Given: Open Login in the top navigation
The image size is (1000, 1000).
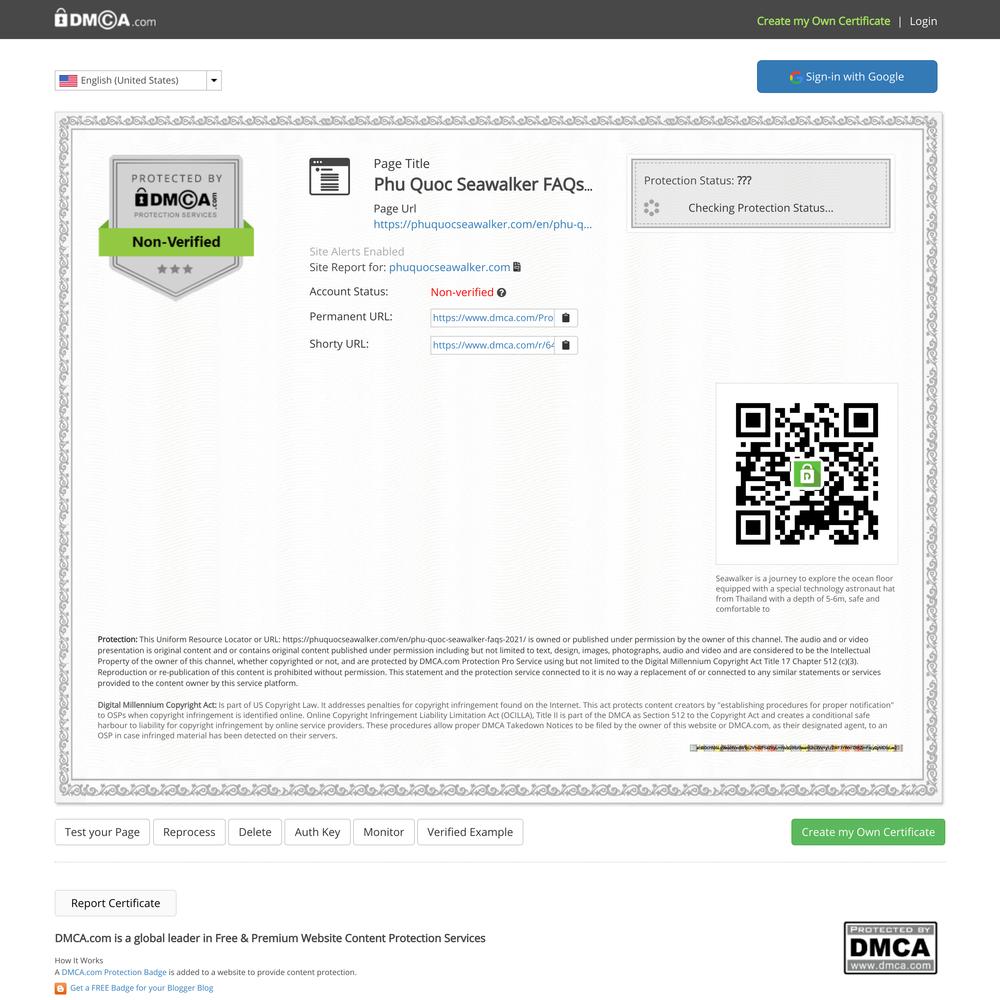Looking at the screenshot, I should [x=923, y=21].
